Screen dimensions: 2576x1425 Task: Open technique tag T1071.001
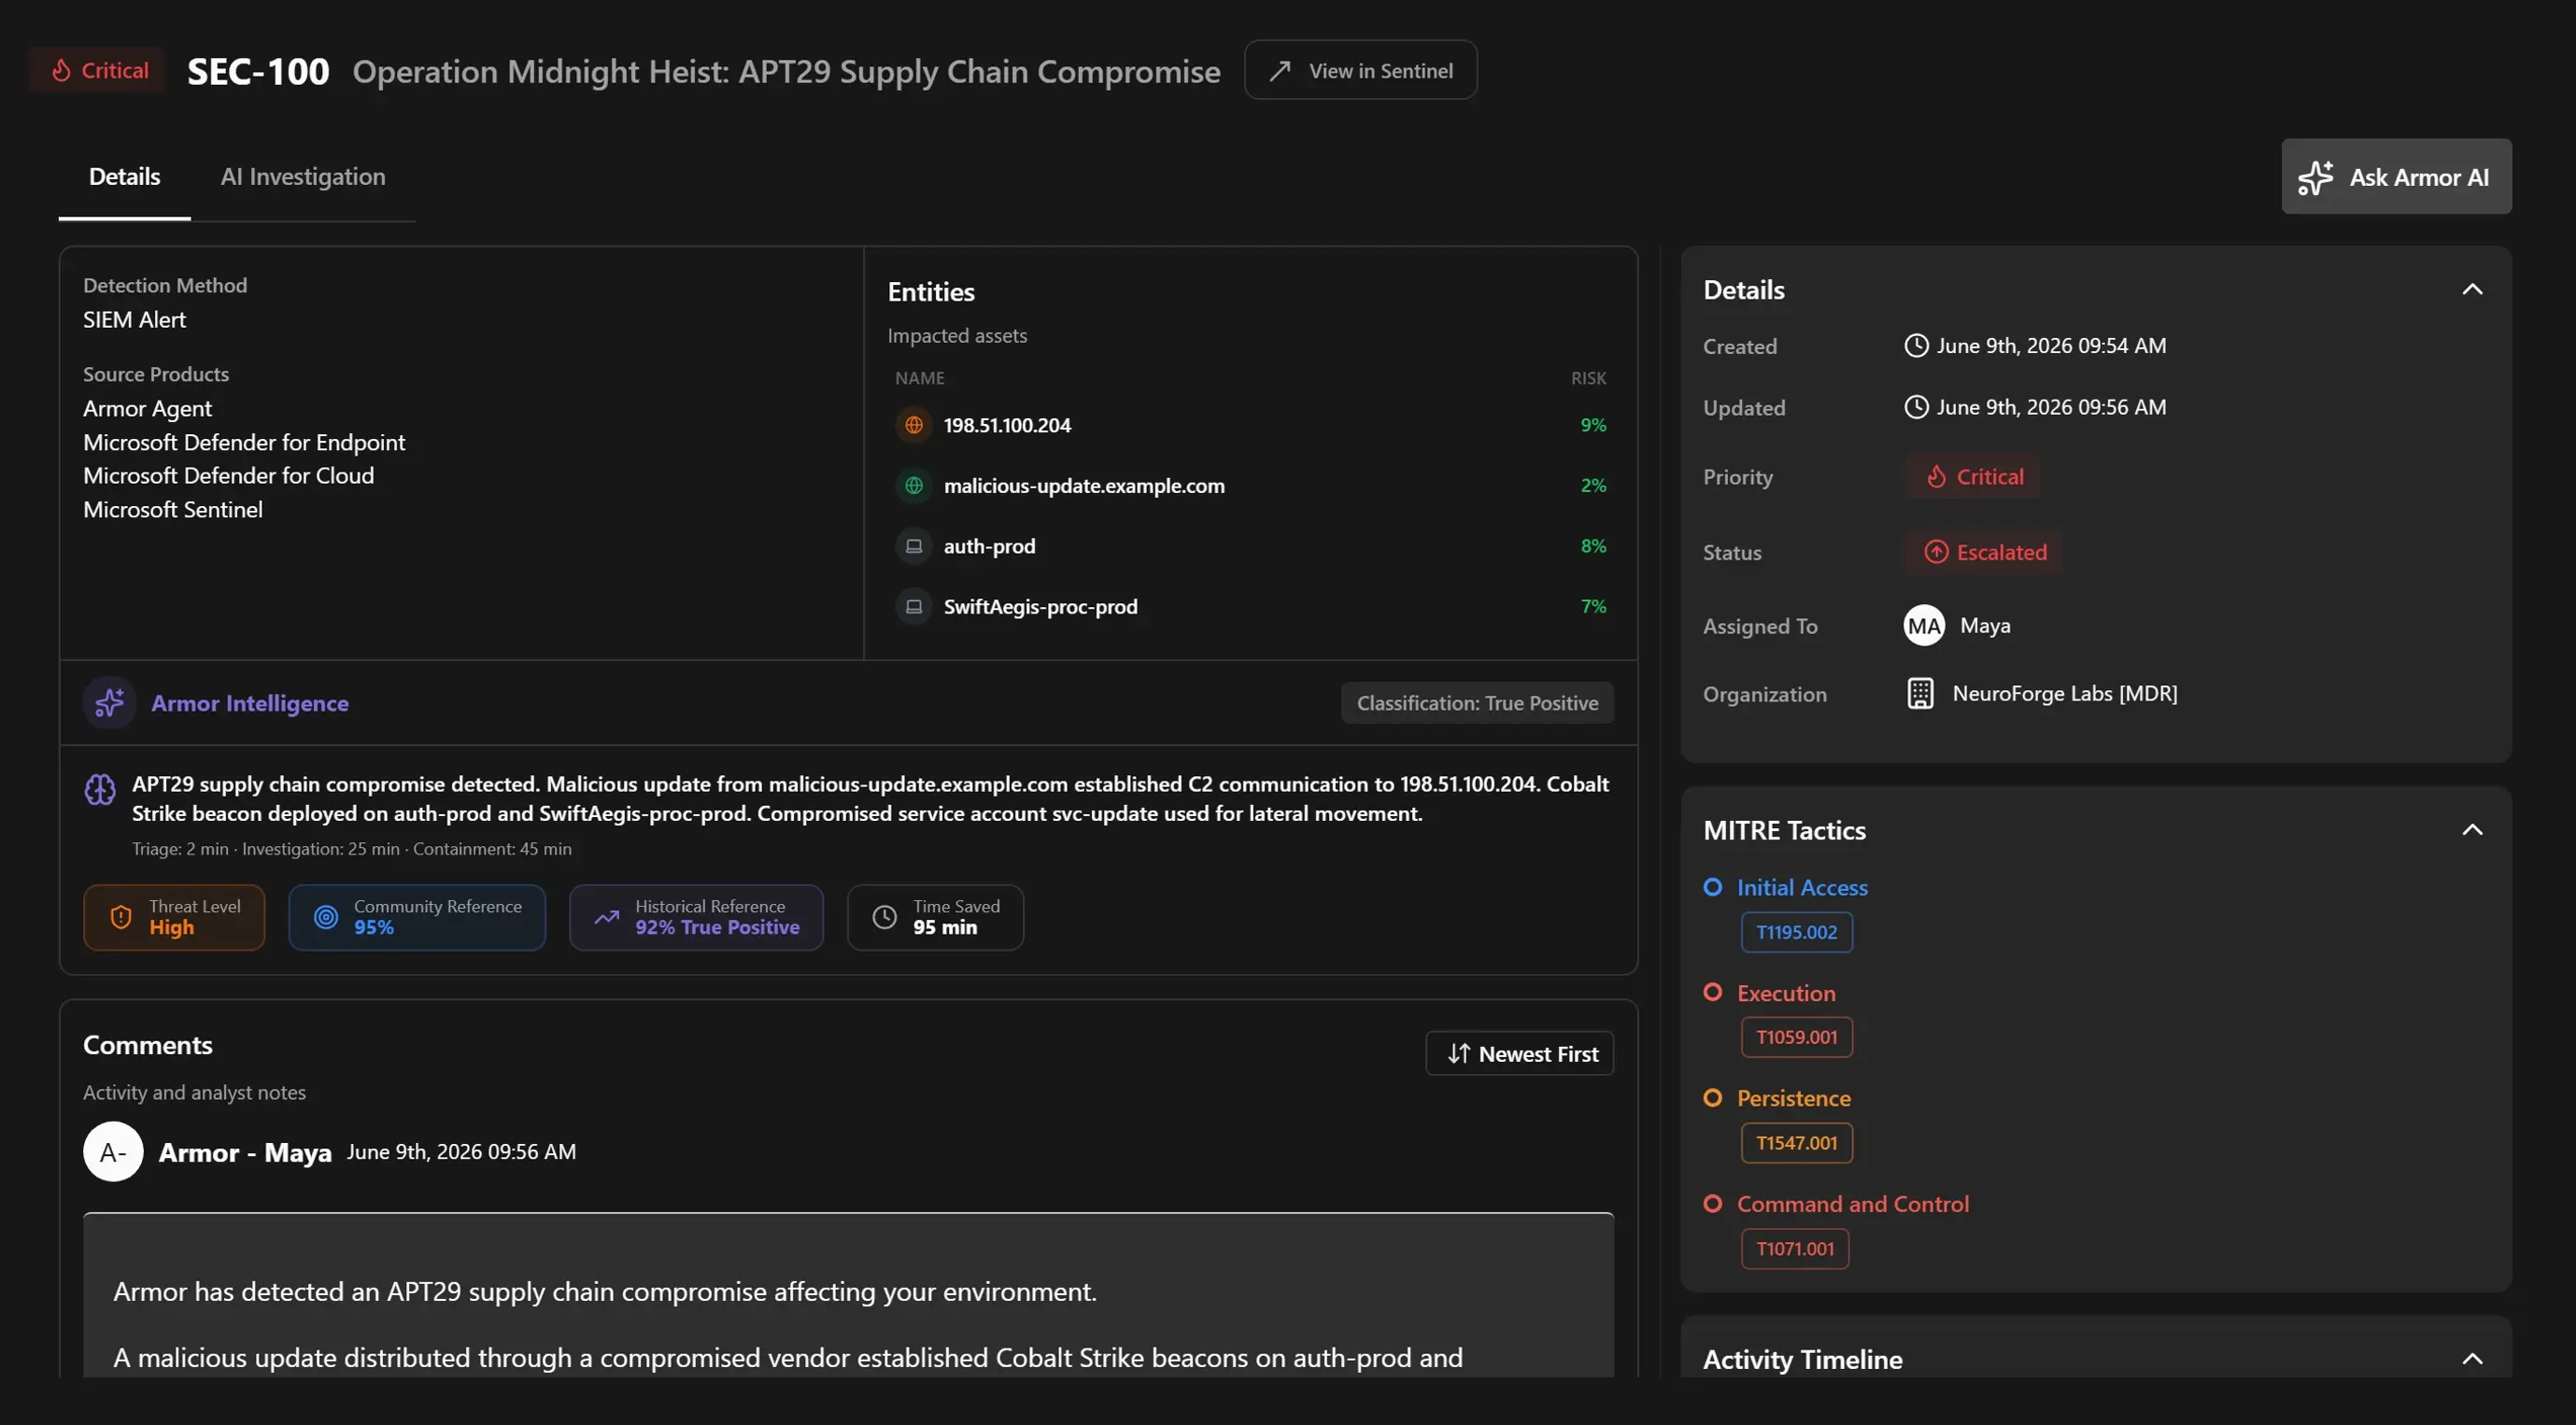point(1795,1249)
